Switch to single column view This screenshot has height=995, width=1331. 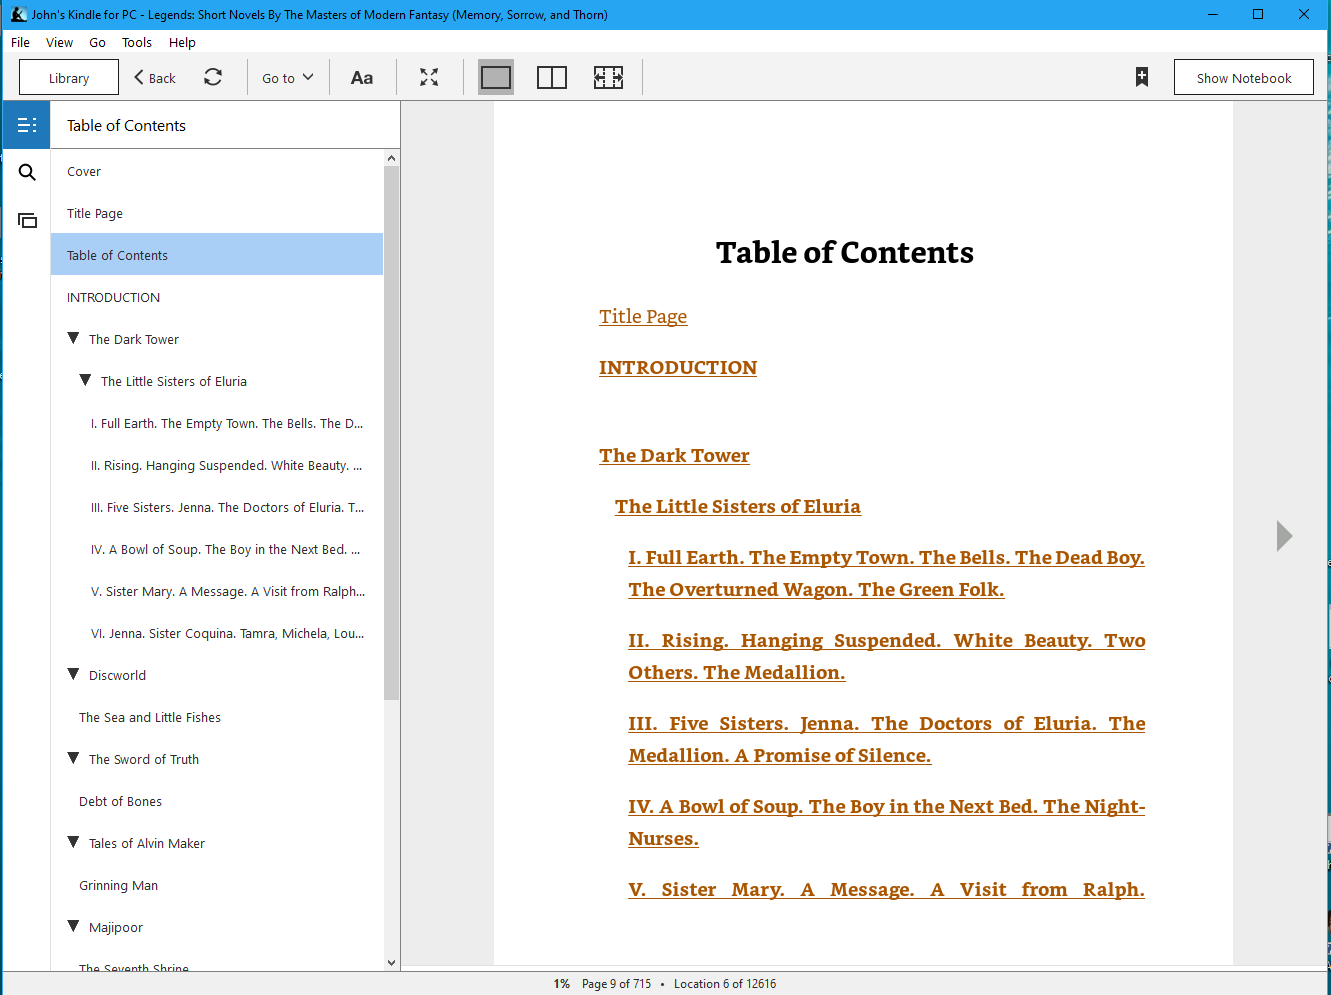(x=496, y=77)
